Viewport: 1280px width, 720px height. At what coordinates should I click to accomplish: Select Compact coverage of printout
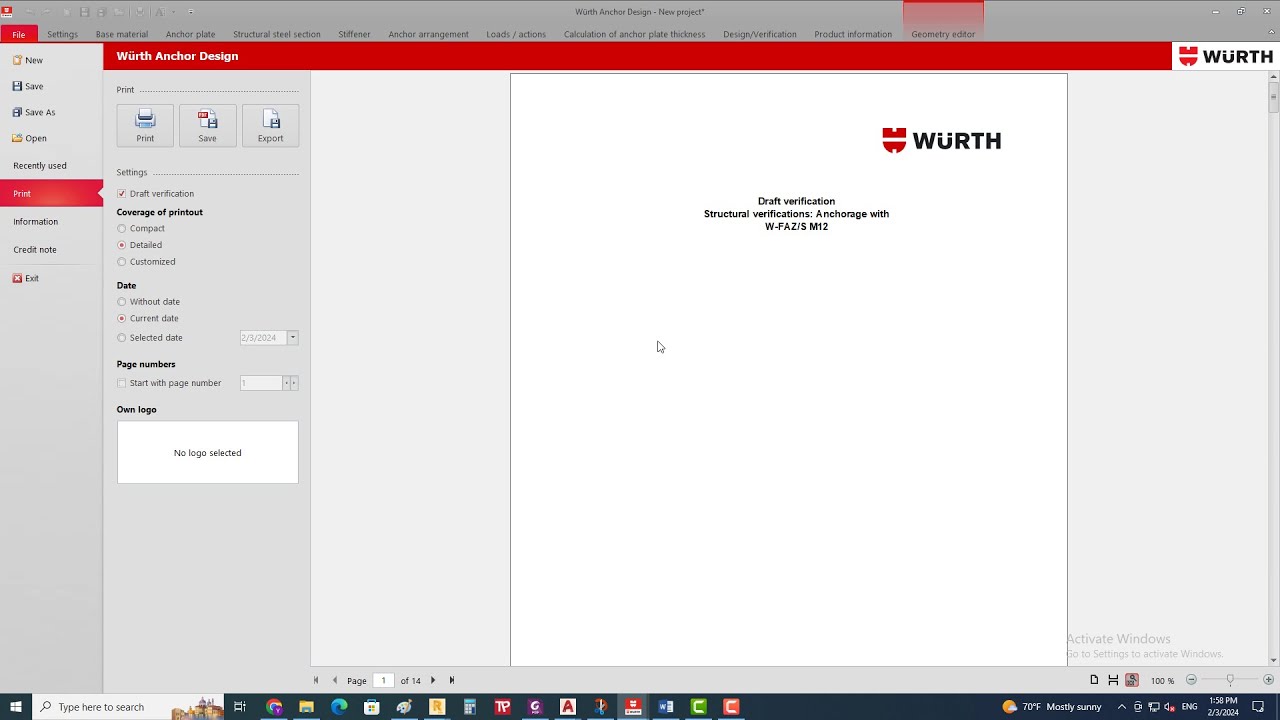[x=122, y=228]
